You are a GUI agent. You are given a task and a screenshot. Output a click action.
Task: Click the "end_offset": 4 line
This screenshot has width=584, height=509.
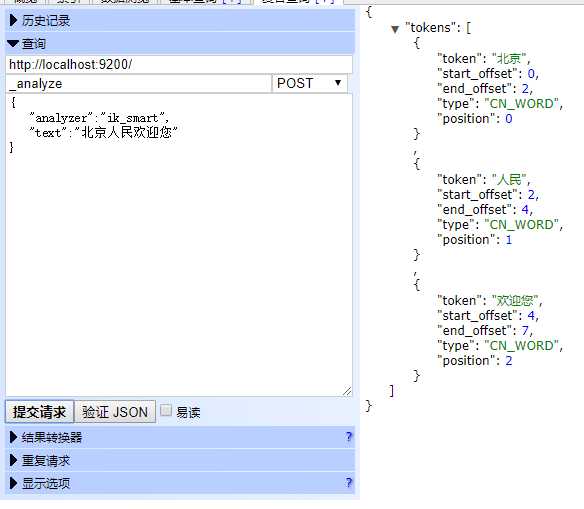click(x=485, y=210)
